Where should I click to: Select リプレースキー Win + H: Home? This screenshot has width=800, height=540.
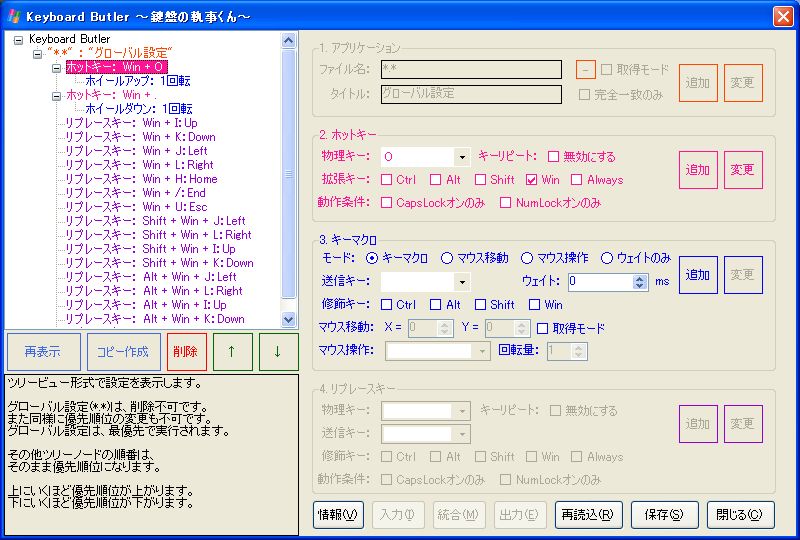(141, 179)
